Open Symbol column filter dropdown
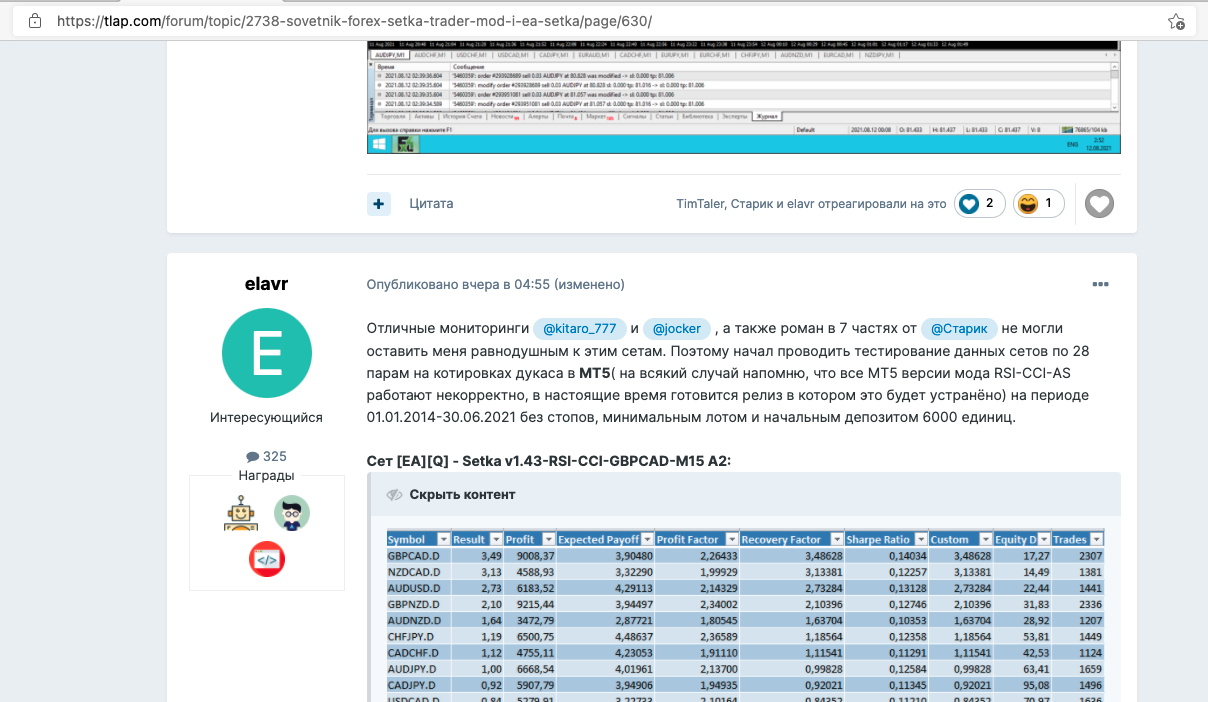1208x702 pixels. (444, 539)
